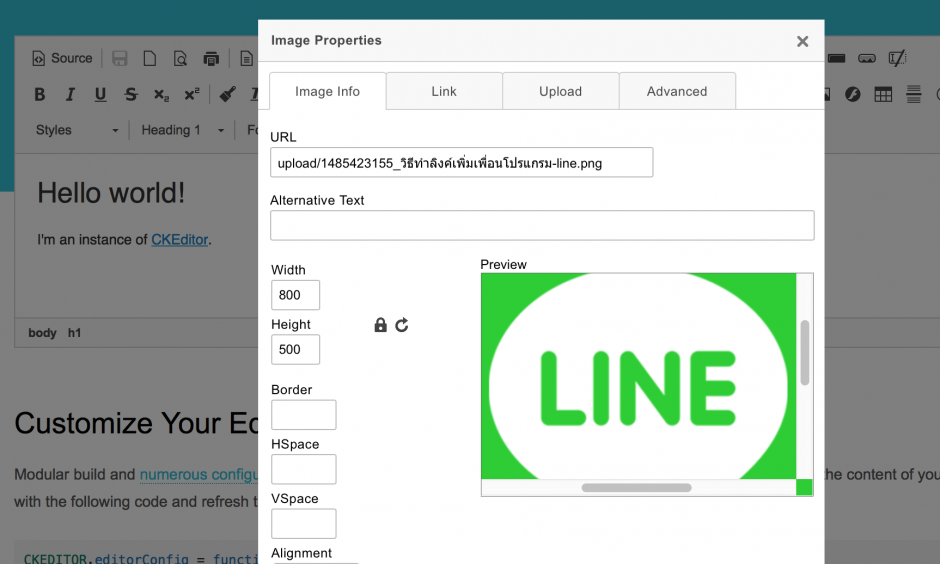Click the Hidden Field toolbar icon
Viewport: 940px width, 564px height.
pyautogui.click(x=897, y=58)
